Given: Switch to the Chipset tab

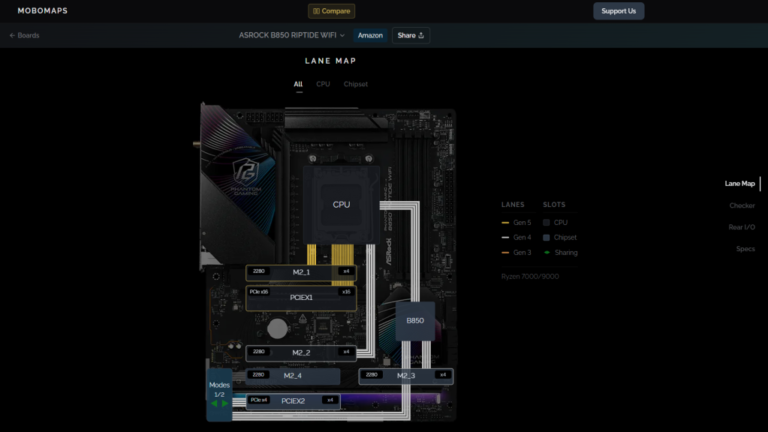Looking at the screenshot, I should [x=356, y=84].
